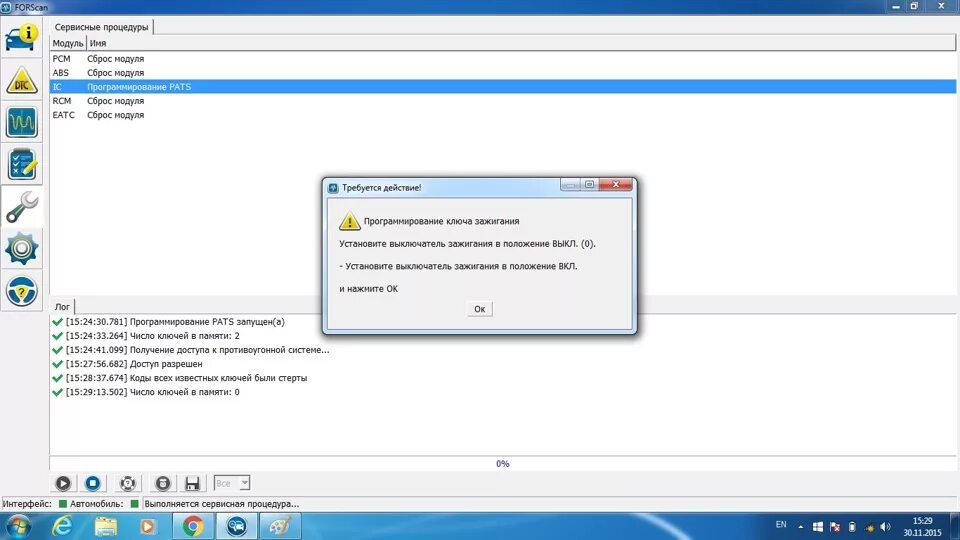Open the DTC trouble codes section
The height and width of the screenshot is (540, 960).
coord(21,80)
